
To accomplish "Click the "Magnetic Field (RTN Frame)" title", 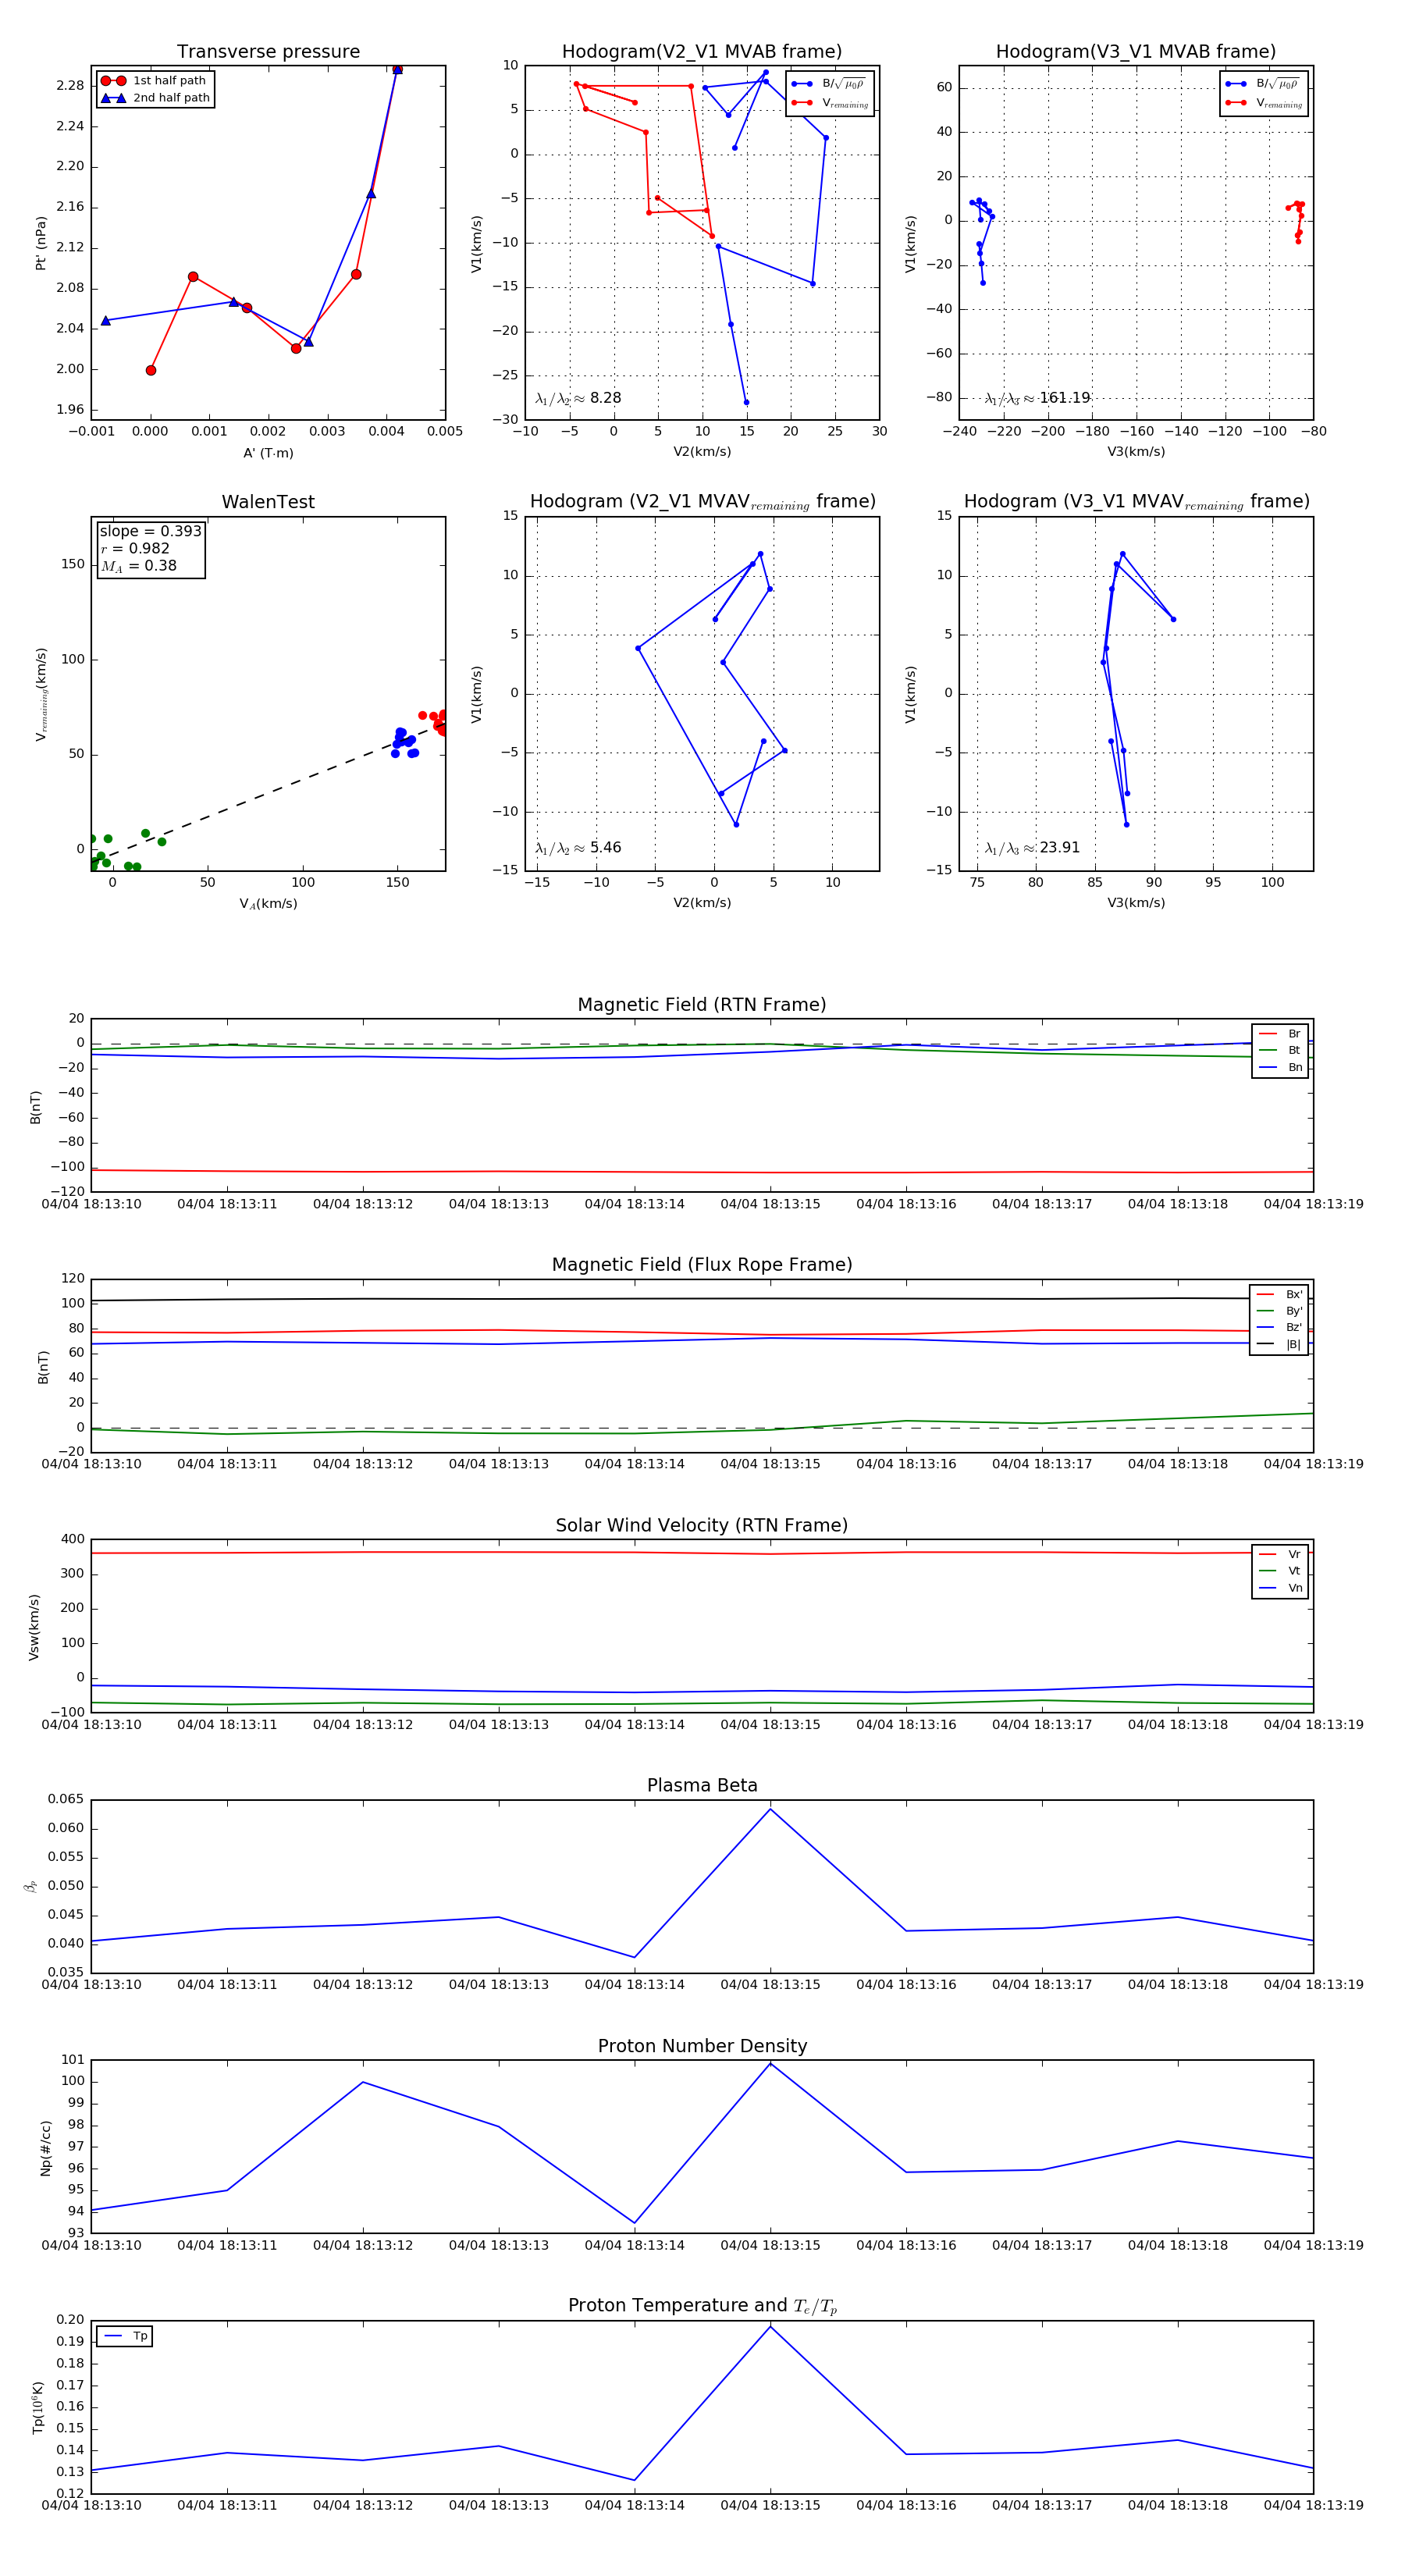I will (x=702, y=1005).
